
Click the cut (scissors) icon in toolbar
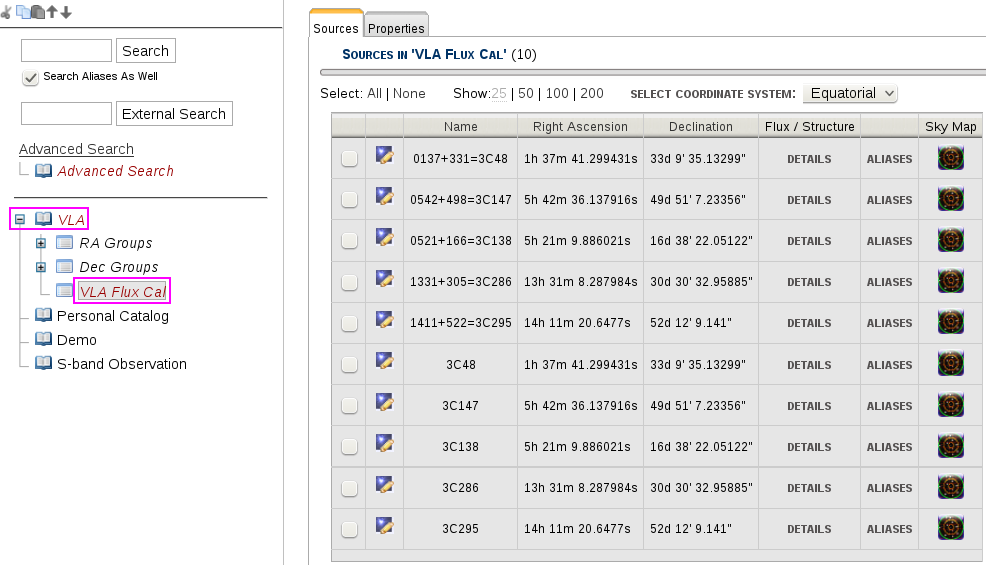tap(7, 12)
